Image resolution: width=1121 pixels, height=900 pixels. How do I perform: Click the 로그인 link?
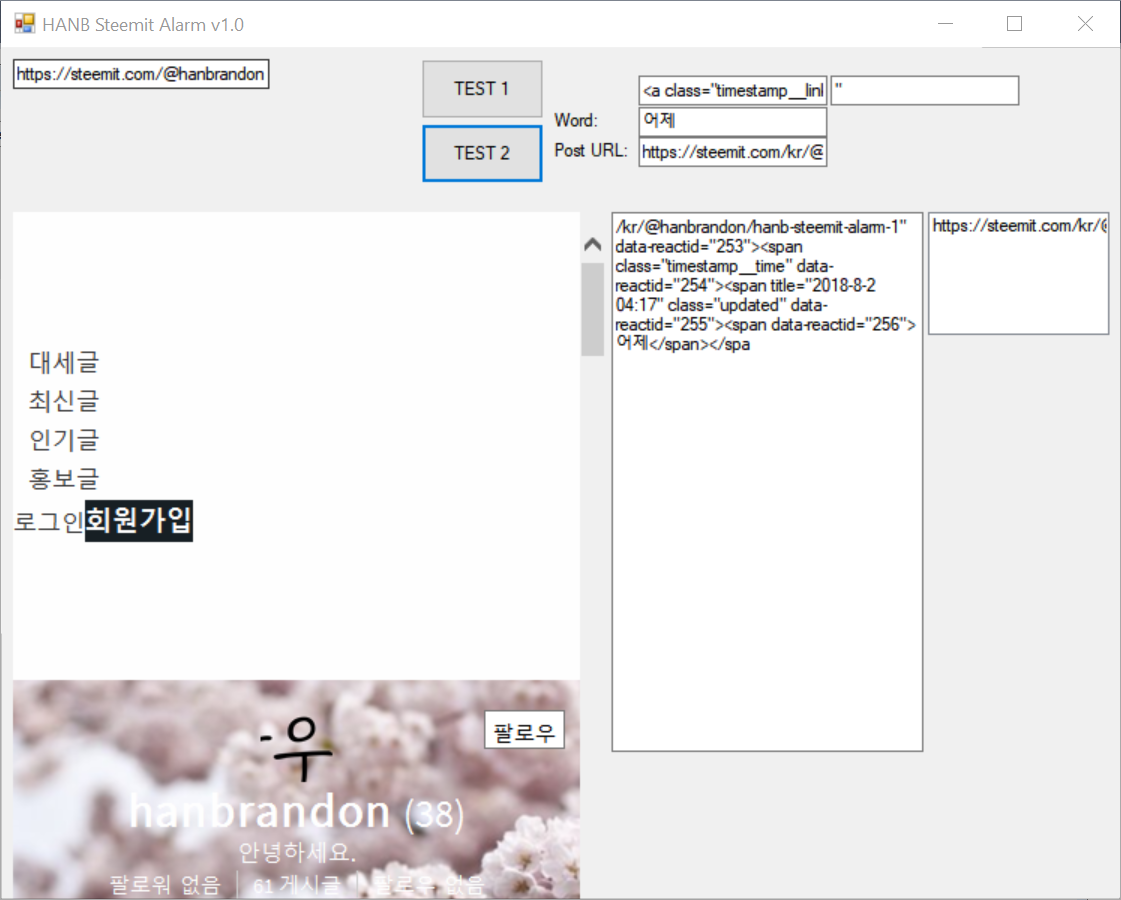coord(49,521)
